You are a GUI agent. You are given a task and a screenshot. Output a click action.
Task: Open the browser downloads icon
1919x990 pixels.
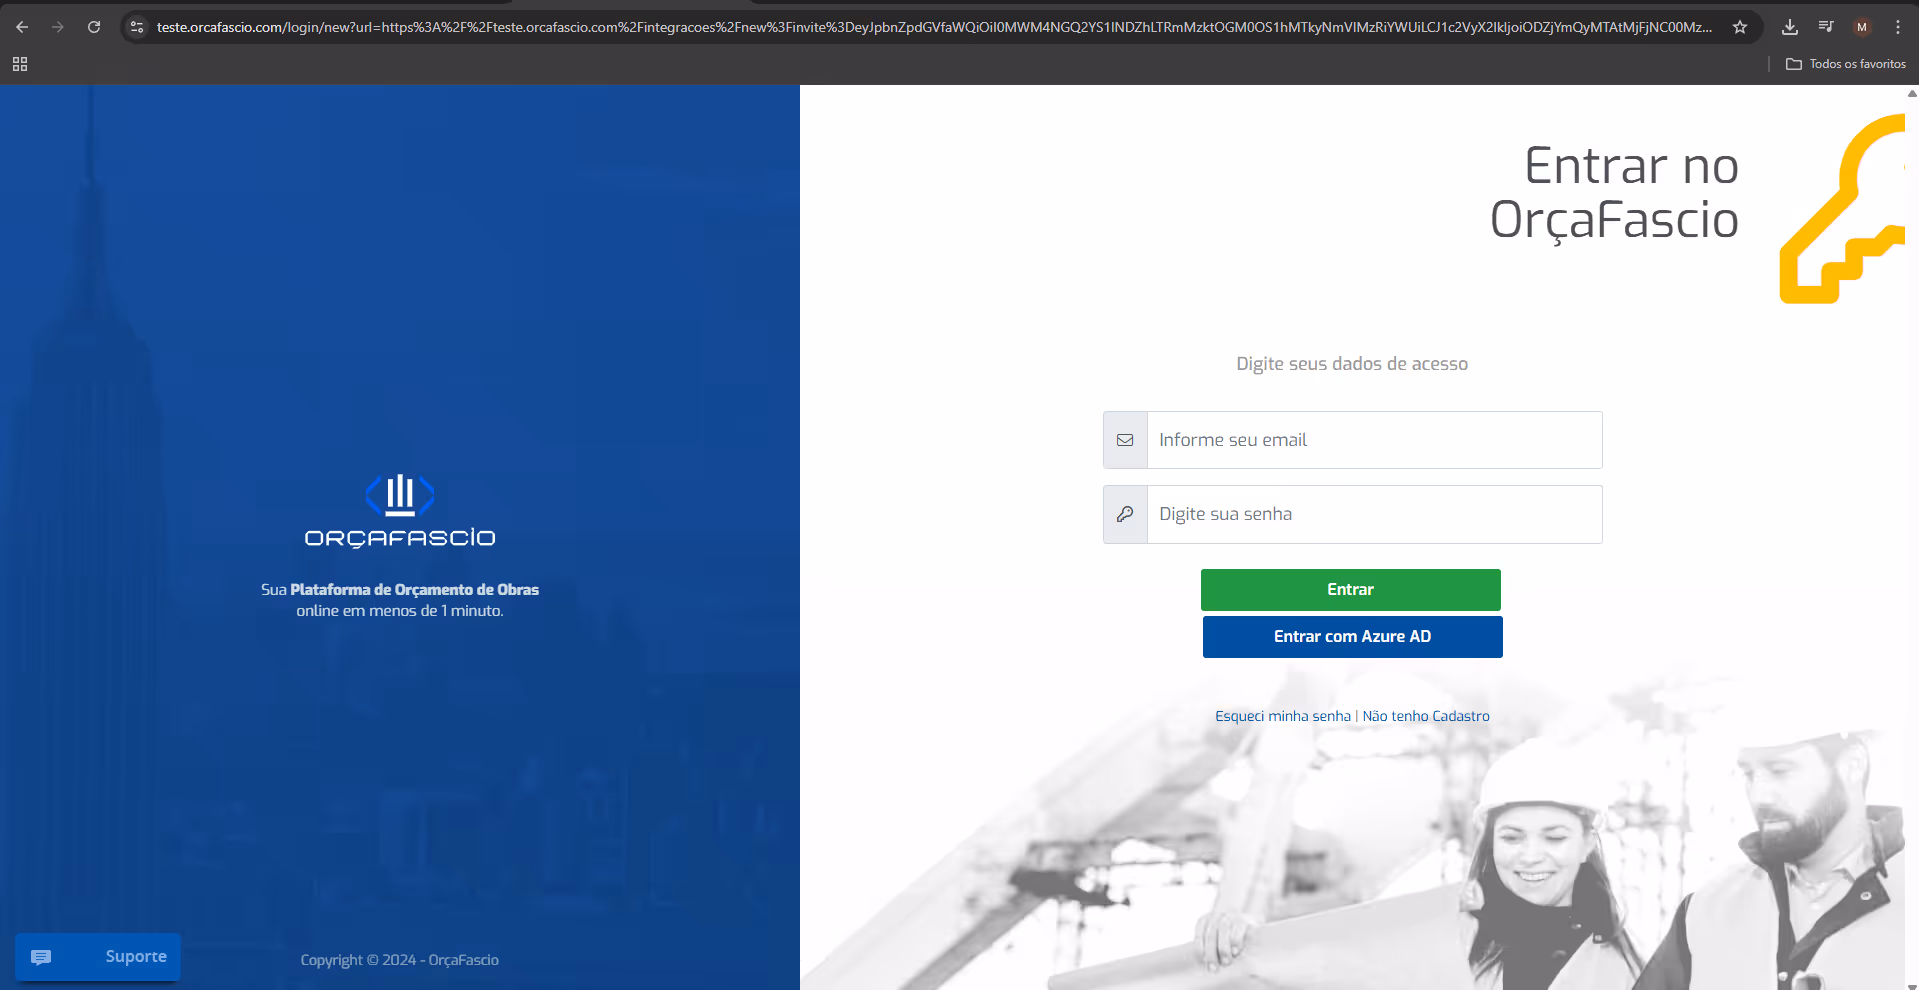pyautogui.click(x=1790, y=27)
